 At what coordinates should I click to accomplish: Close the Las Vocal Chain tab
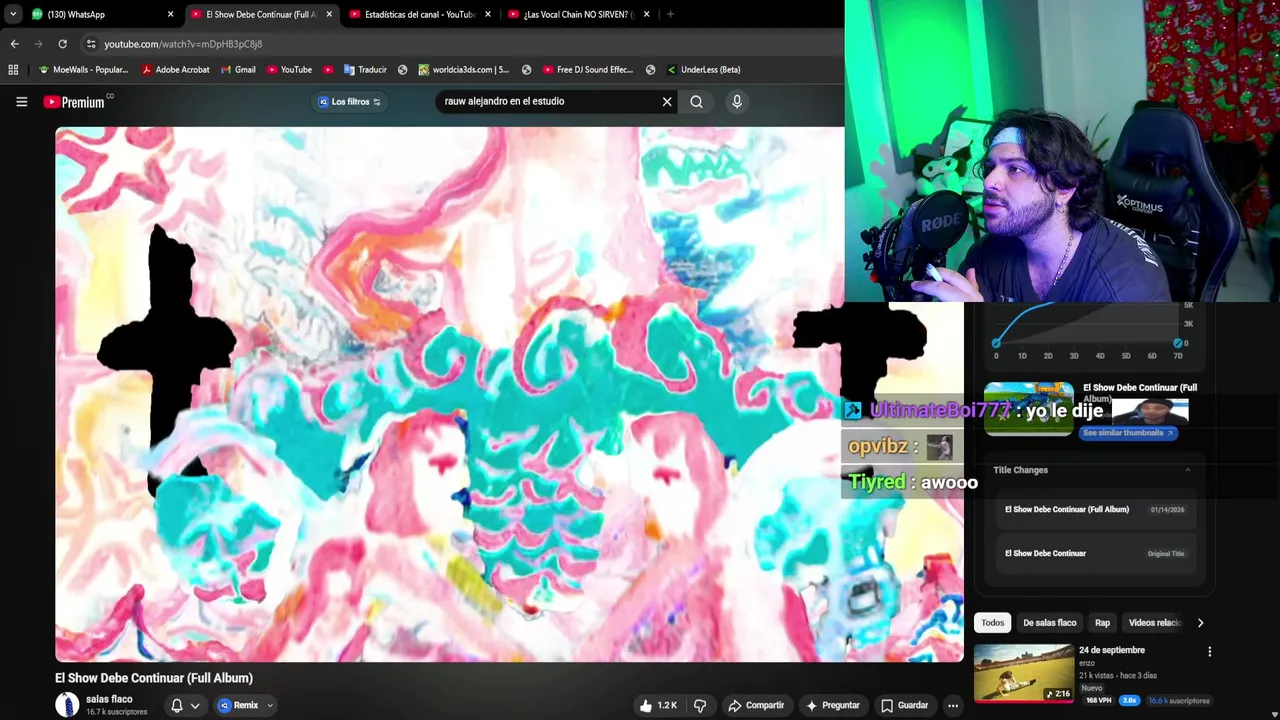(x=646, y=15)
